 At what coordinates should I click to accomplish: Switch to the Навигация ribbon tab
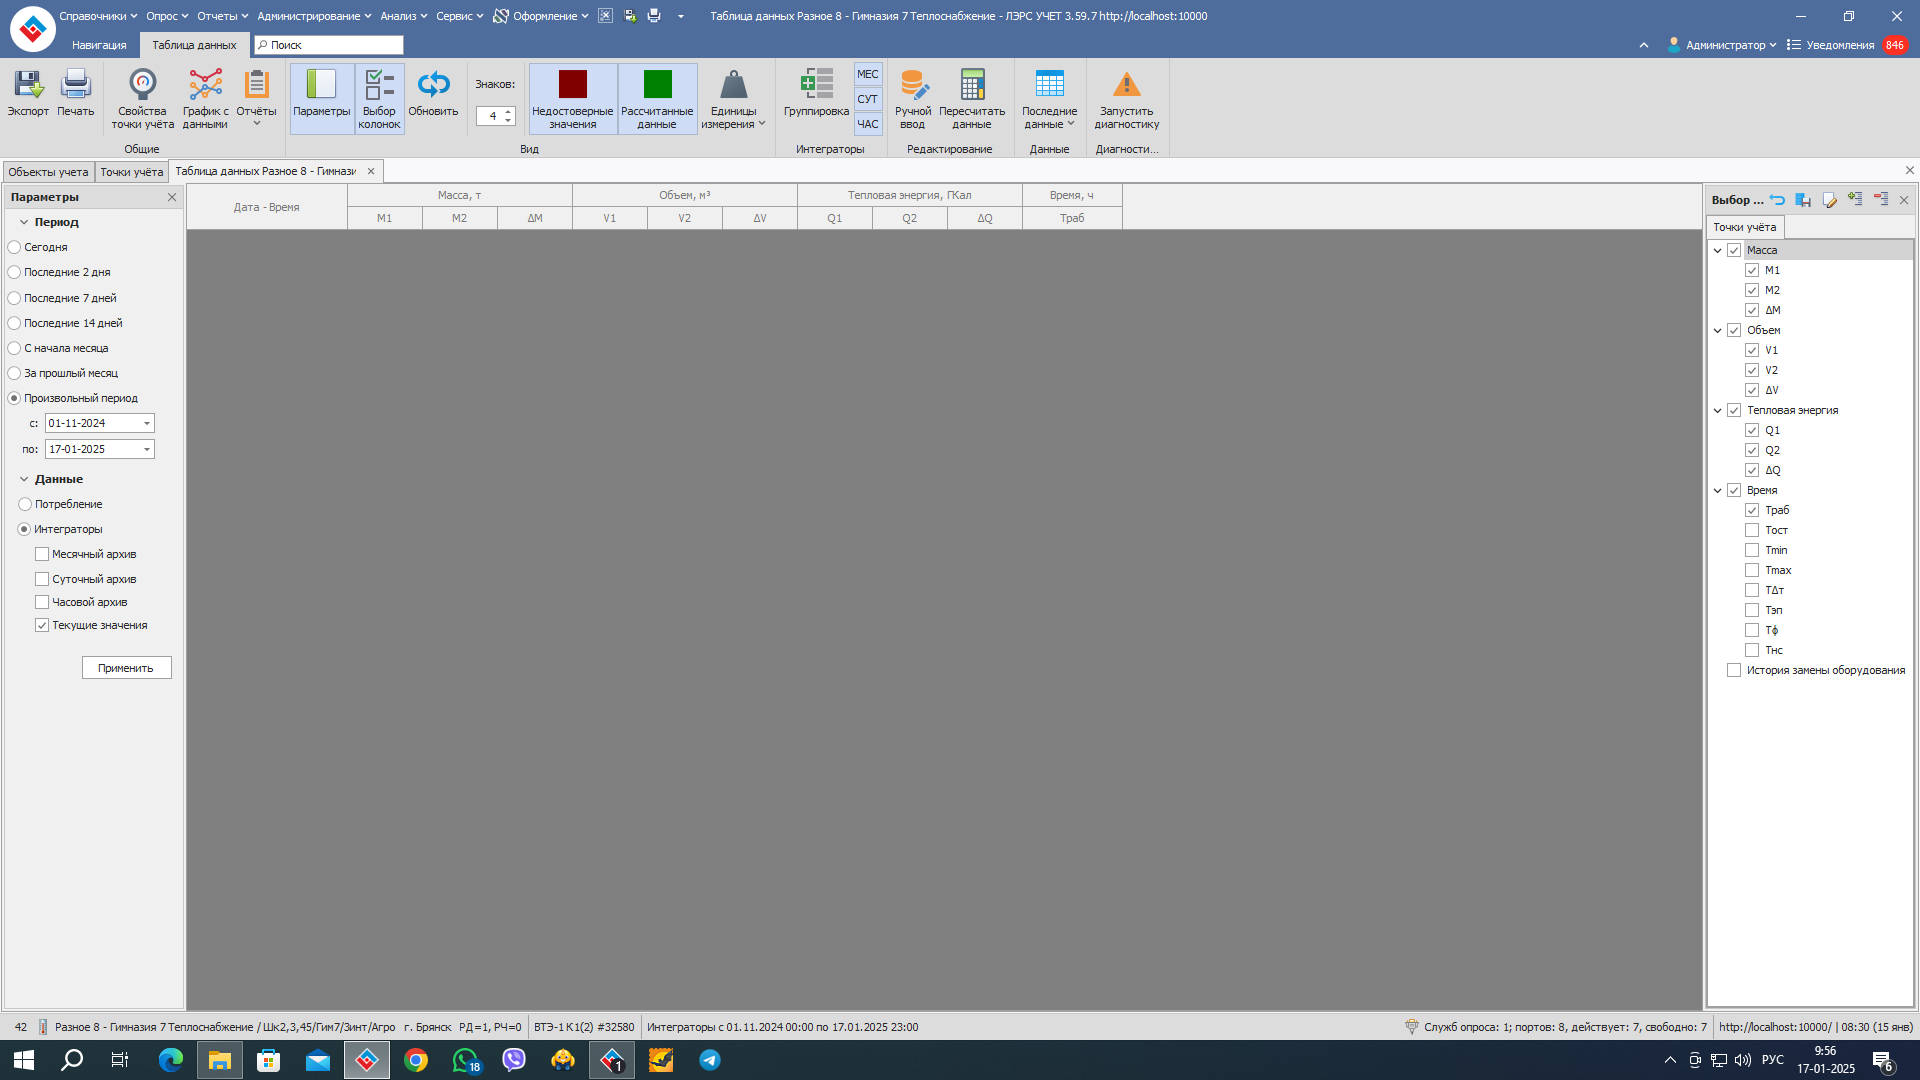[99, 45]
